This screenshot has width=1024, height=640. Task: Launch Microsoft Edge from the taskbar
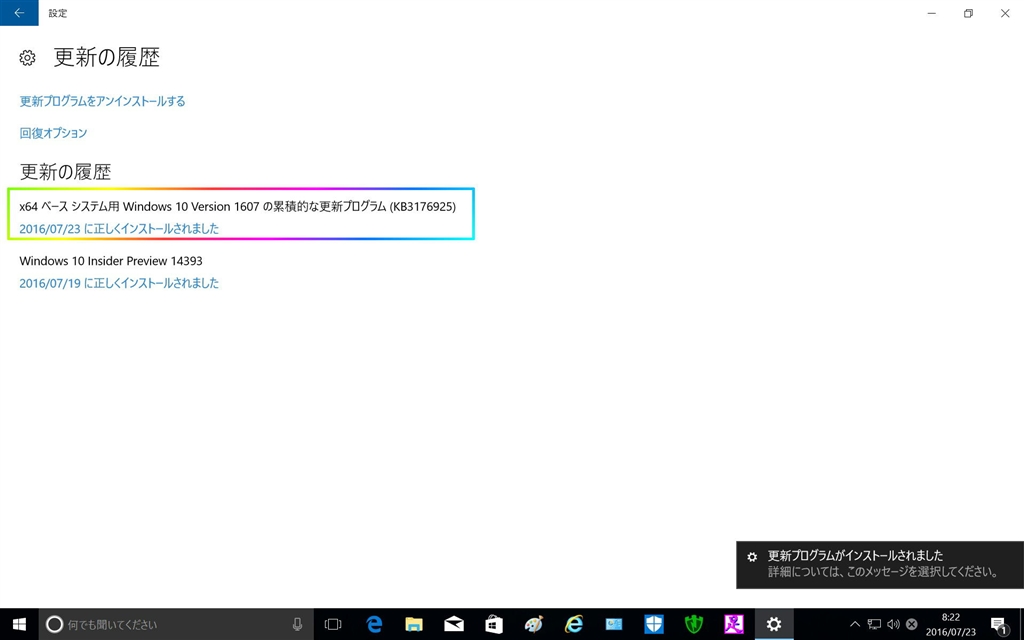click(374, 624)
